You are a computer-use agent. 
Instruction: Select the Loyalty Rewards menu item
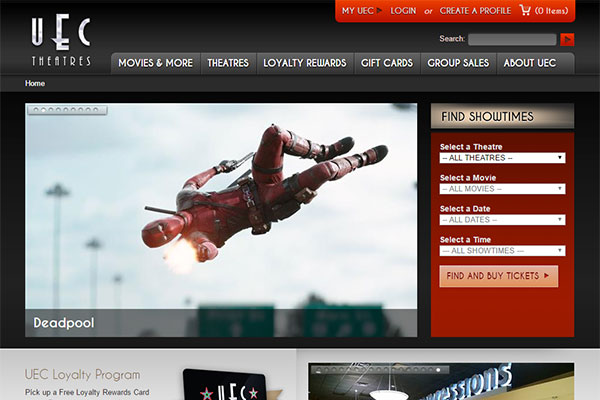click(x=304, y=63)
